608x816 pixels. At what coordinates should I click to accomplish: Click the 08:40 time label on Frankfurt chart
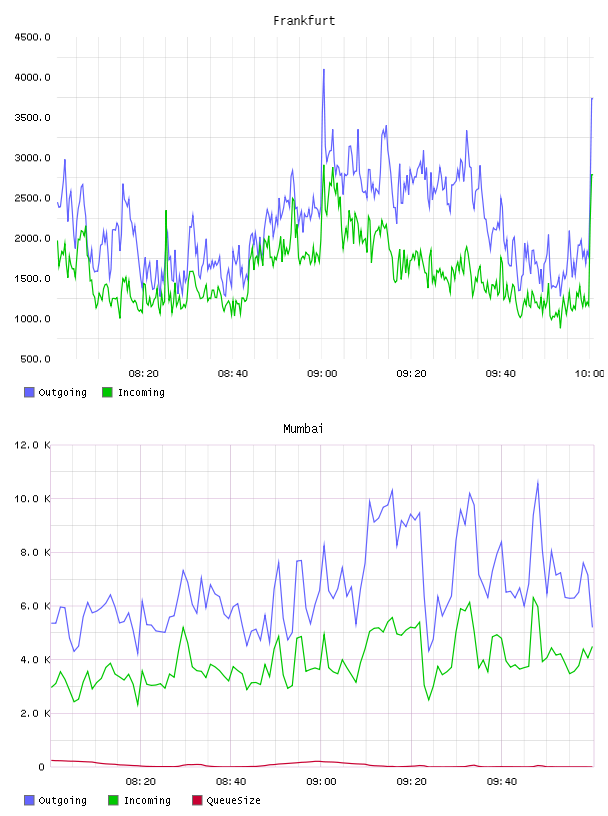233,374
